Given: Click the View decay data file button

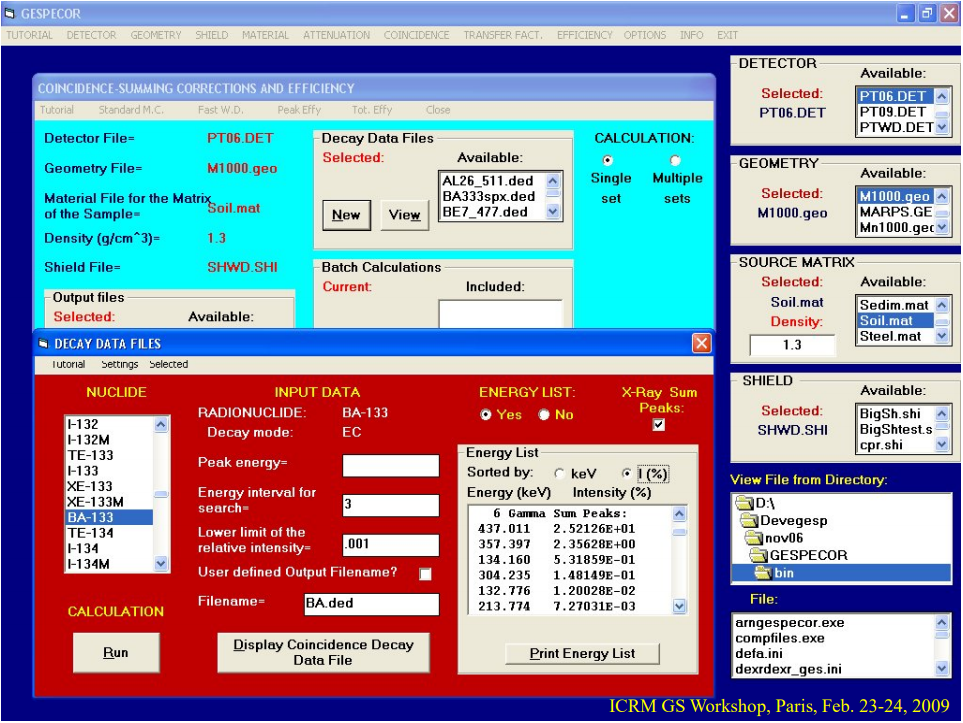Looking at the screenshot, I should 404,215.
